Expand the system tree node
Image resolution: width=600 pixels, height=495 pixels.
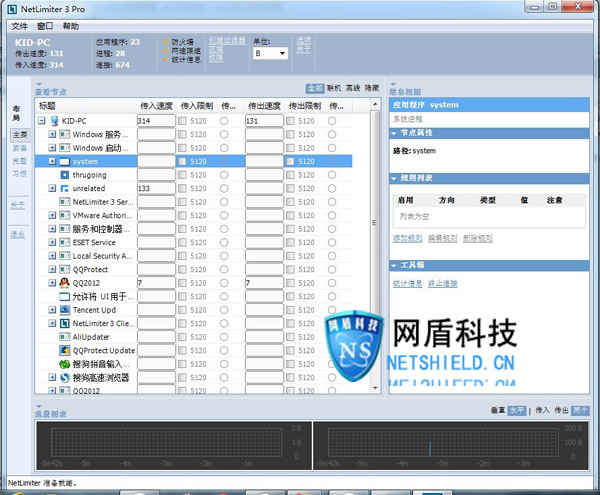(x=52, y=161)
